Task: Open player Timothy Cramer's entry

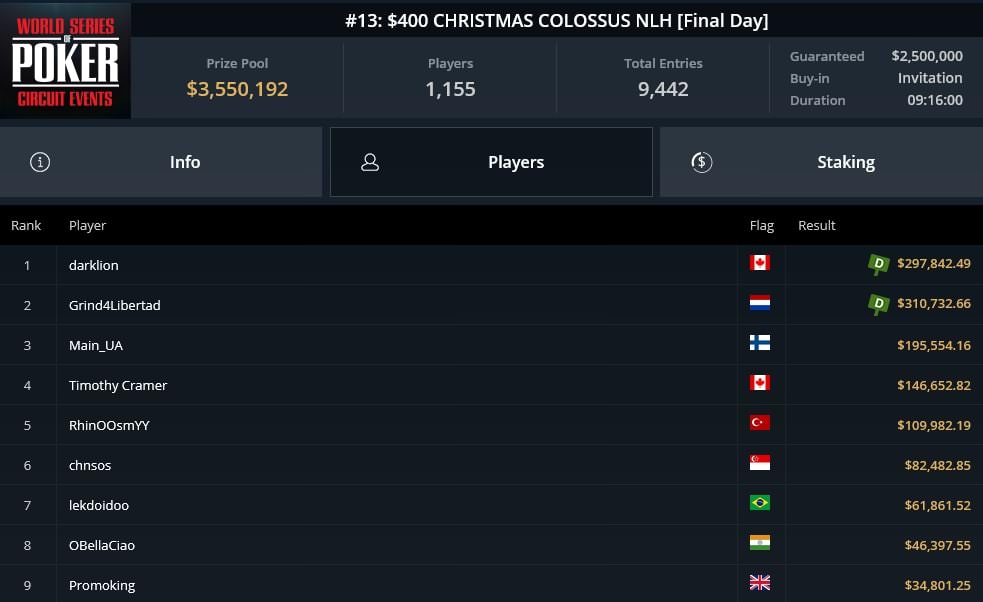Action: 118,385
